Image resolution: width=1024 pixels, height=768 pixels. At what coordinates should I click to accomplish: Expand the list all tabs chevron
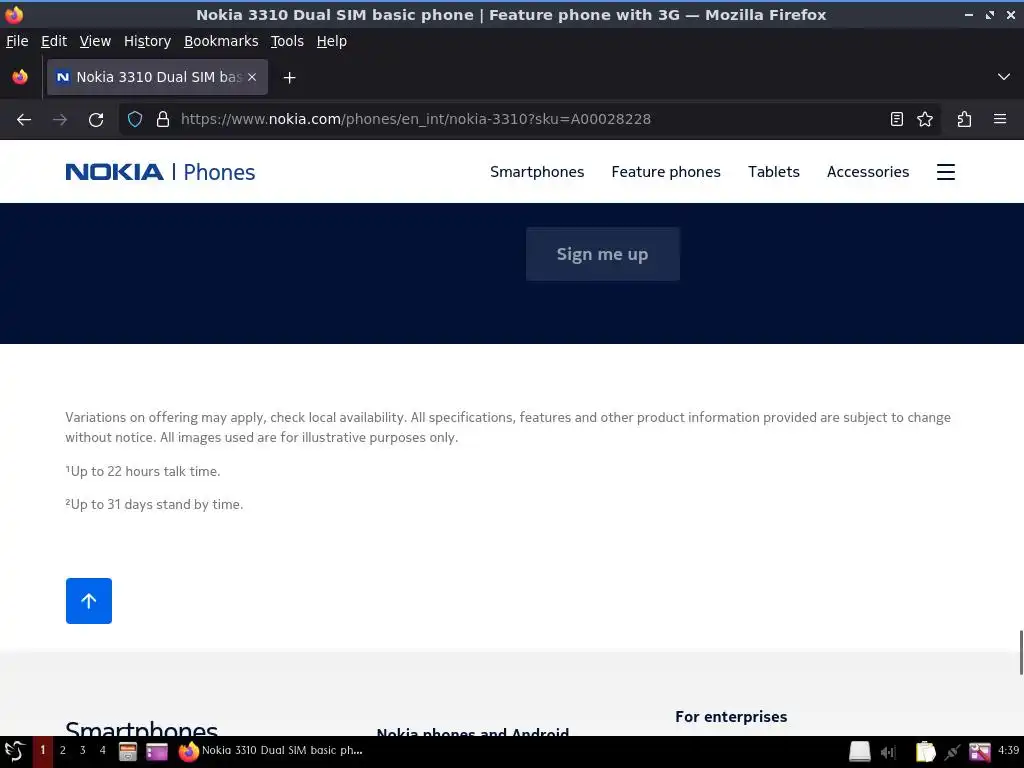point(1004,77)
